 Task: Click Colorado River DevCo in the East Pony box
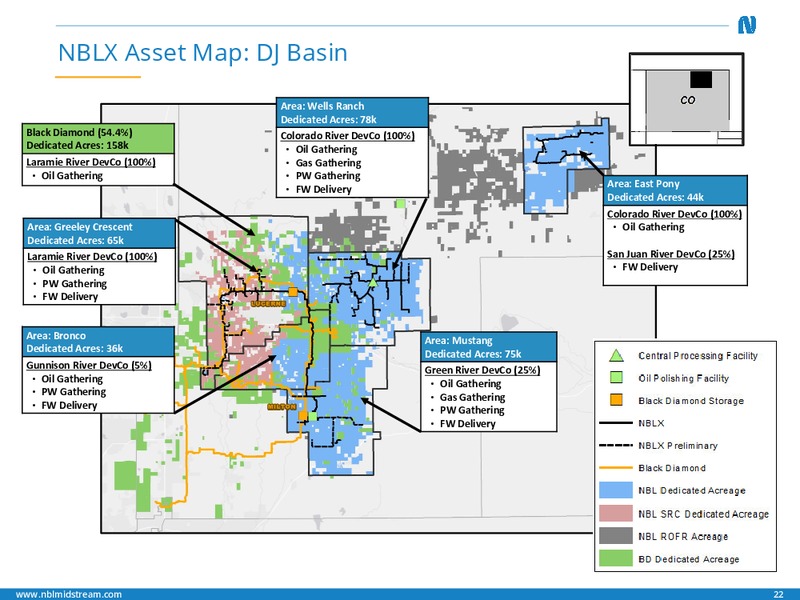[674, 214]
